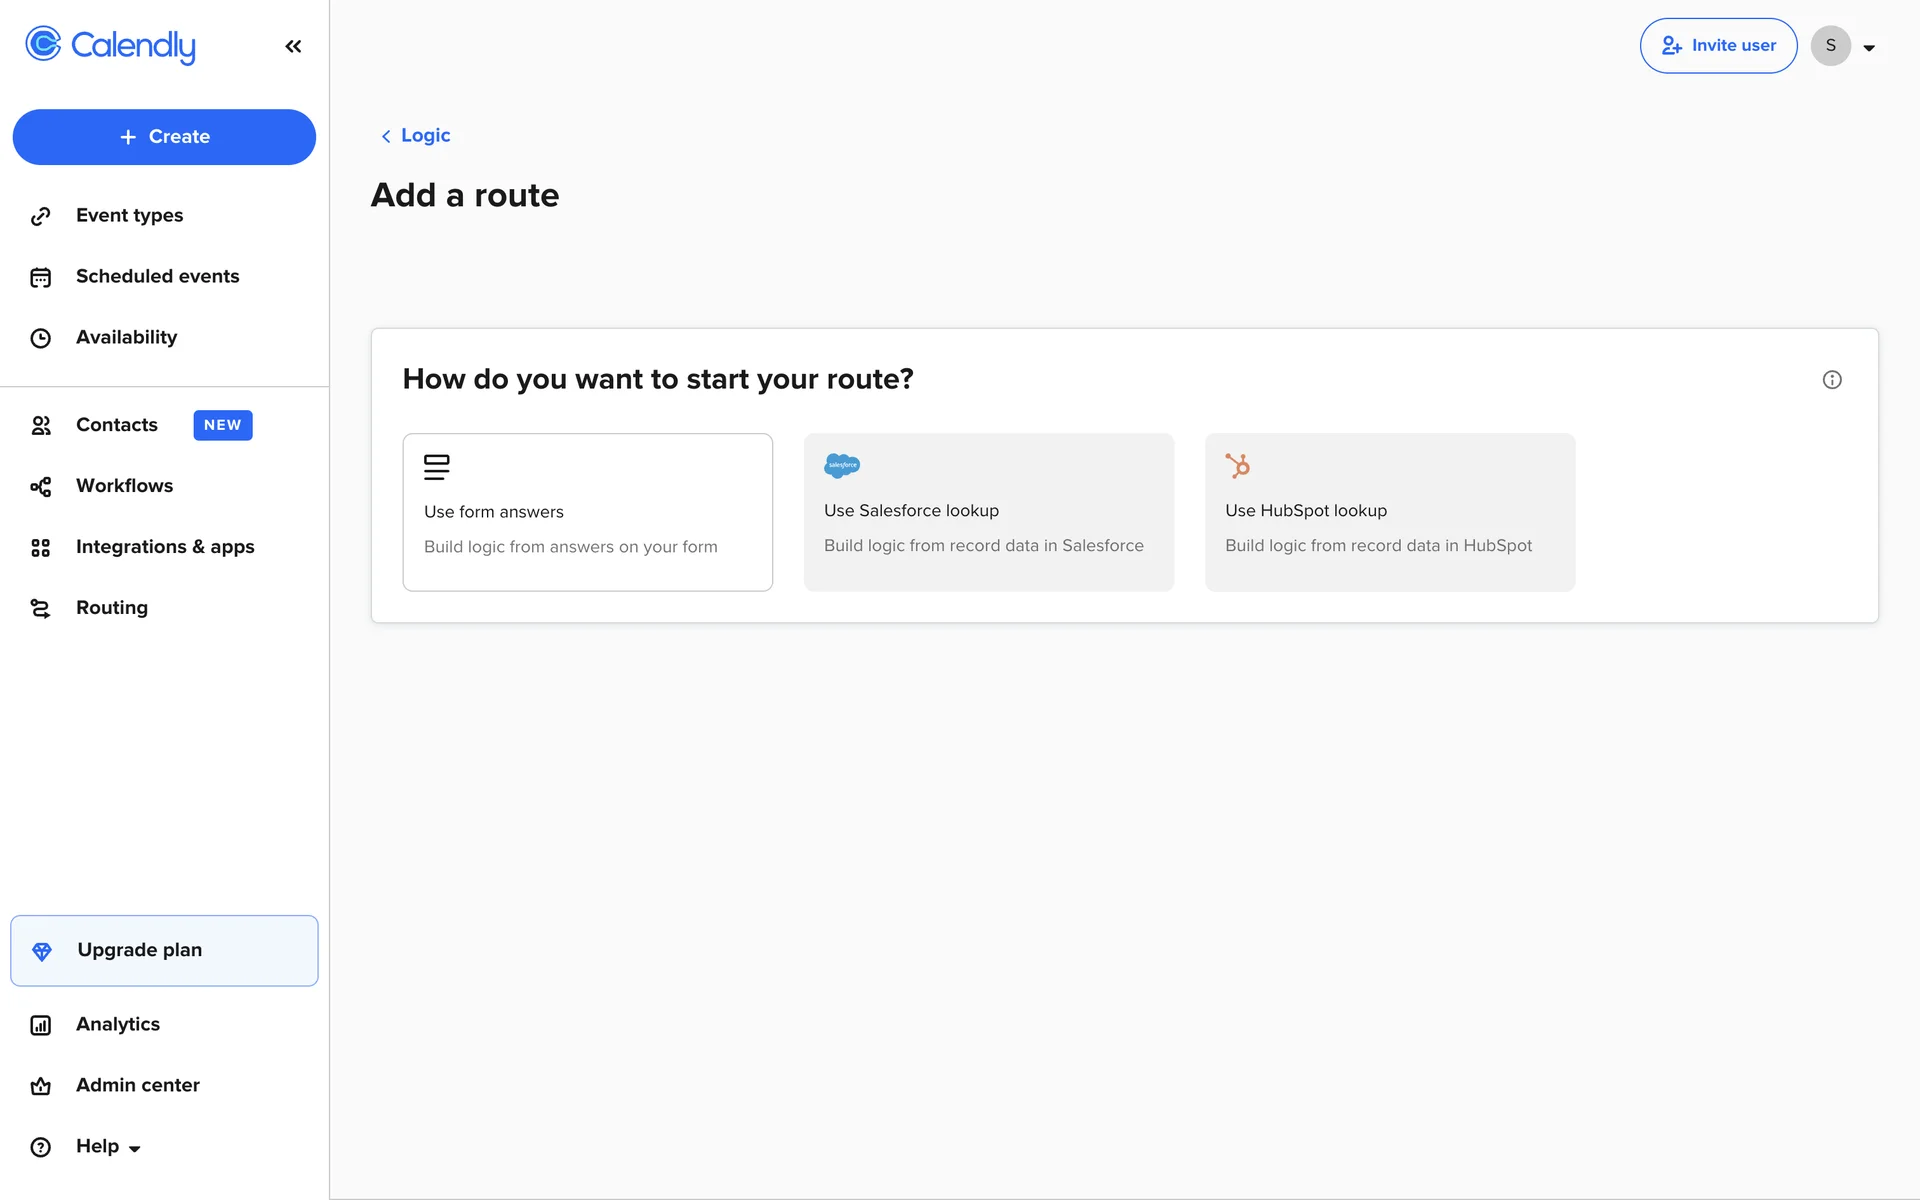Open Event types in the sidebar
The image size is (1920, 1200).
coord(129,216)
